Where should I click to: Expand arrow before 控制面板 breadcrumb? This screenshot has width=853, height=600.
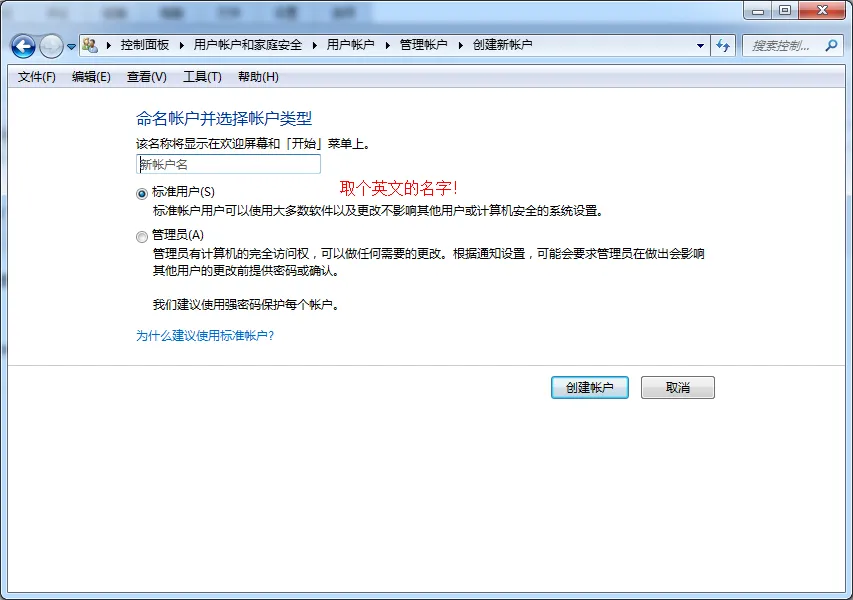(x=109, y=45)
